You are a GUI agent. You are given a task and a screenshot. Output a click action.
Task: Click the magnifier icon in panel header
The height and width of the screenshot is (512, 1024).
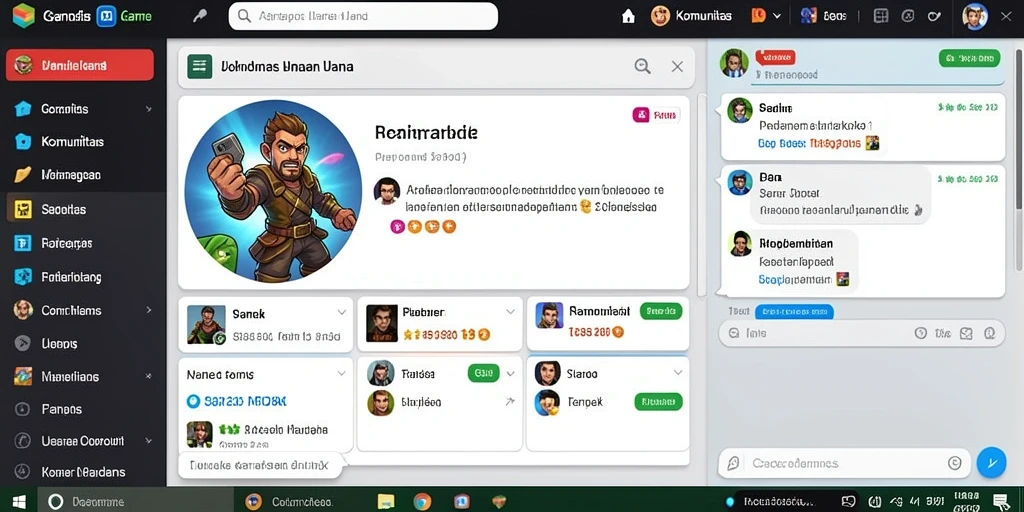pos(643,66)
